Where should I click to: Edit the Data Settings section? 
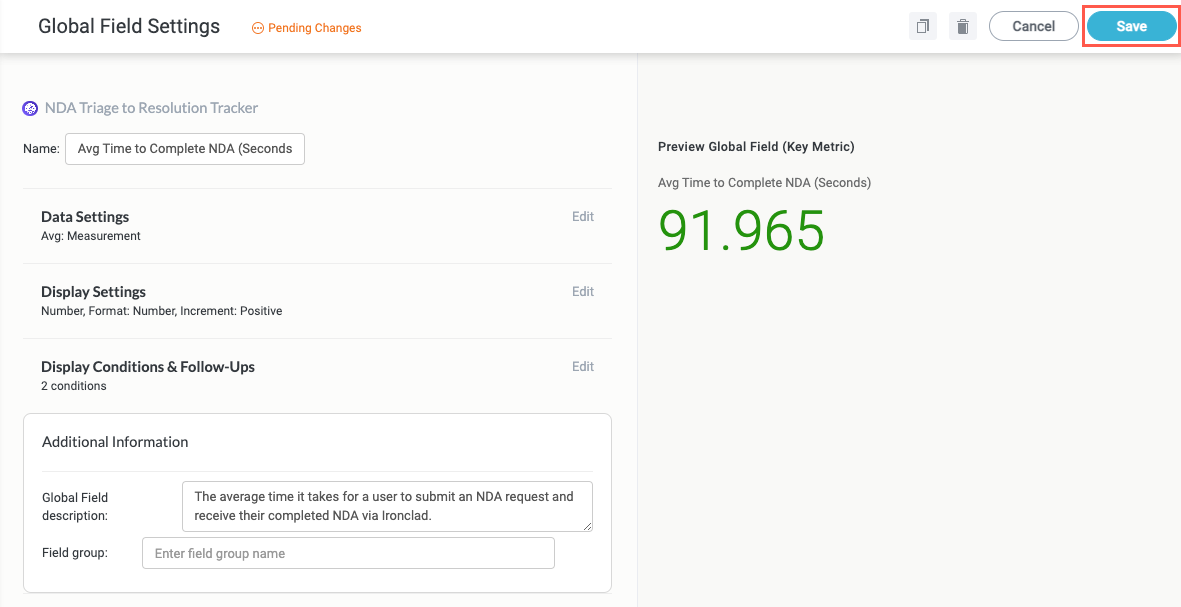click(x=582, y=217)
